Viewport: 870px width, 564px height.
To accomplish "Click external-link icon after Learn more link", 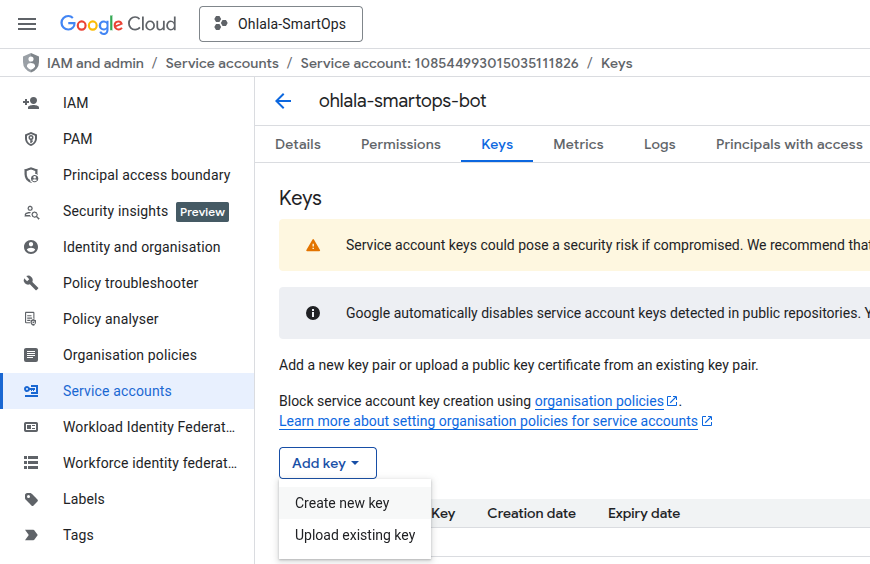I will pos(707,421).
